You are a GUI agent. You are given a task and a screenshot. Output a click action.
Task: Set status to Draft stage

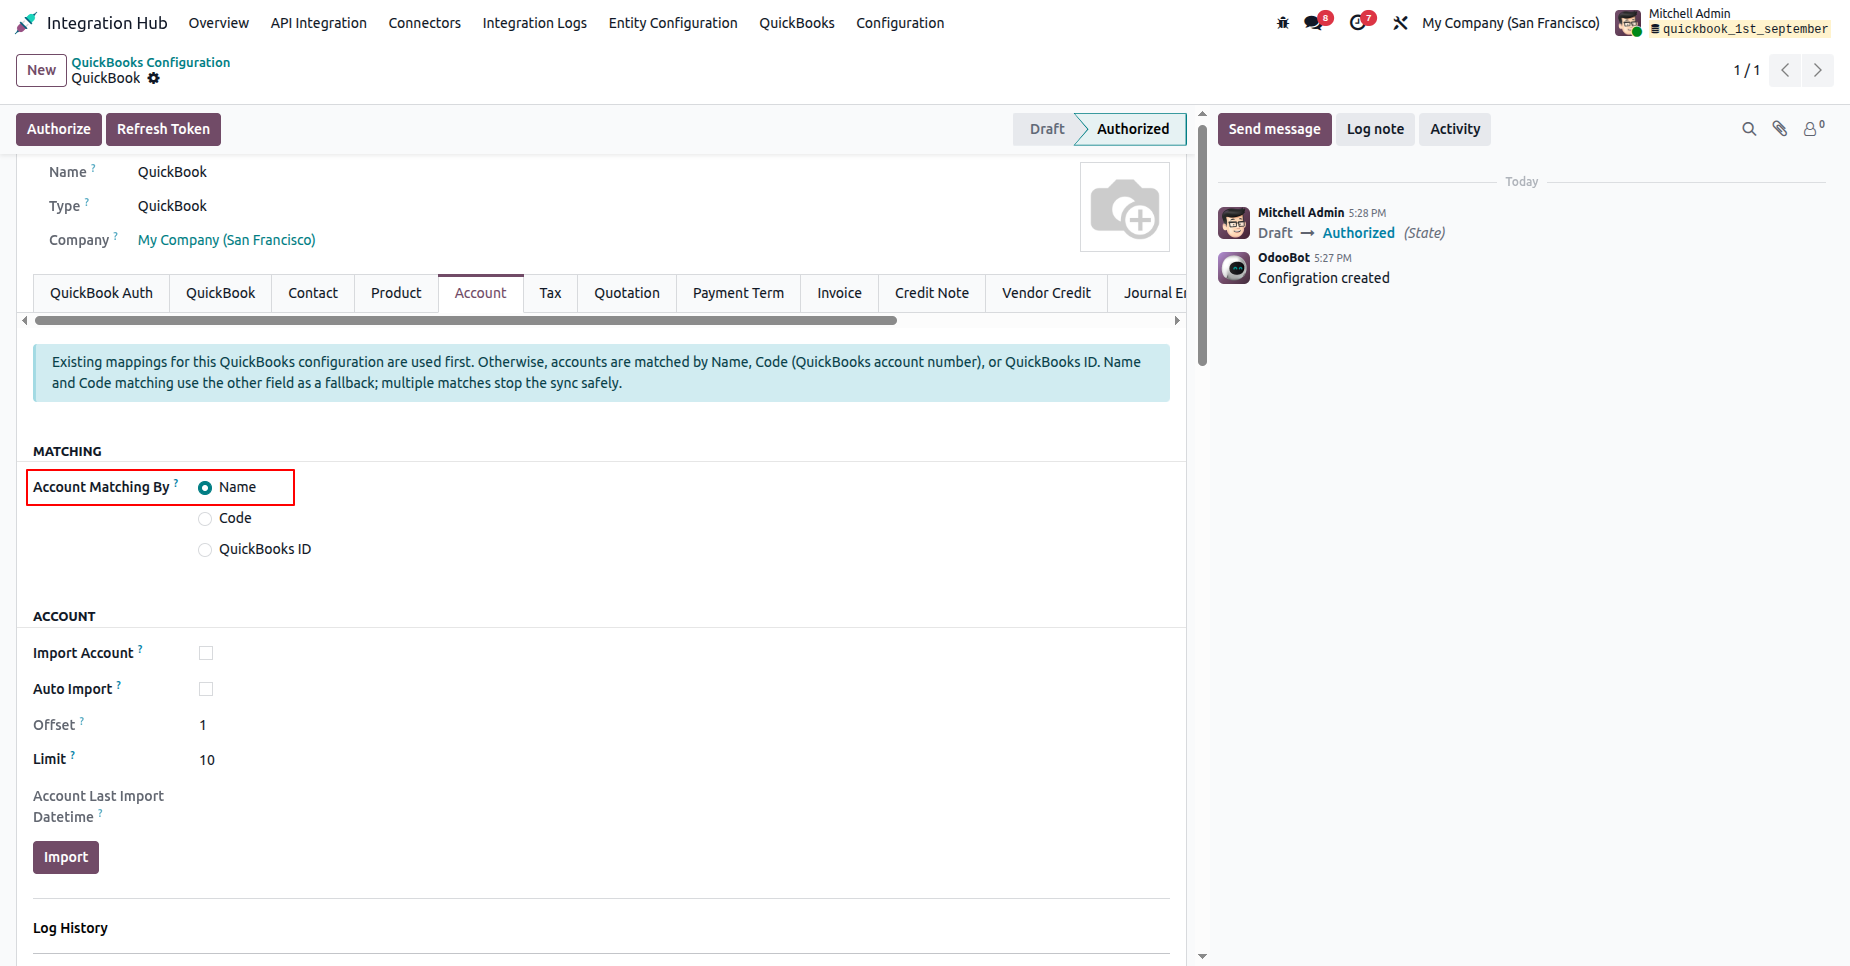1046,129
